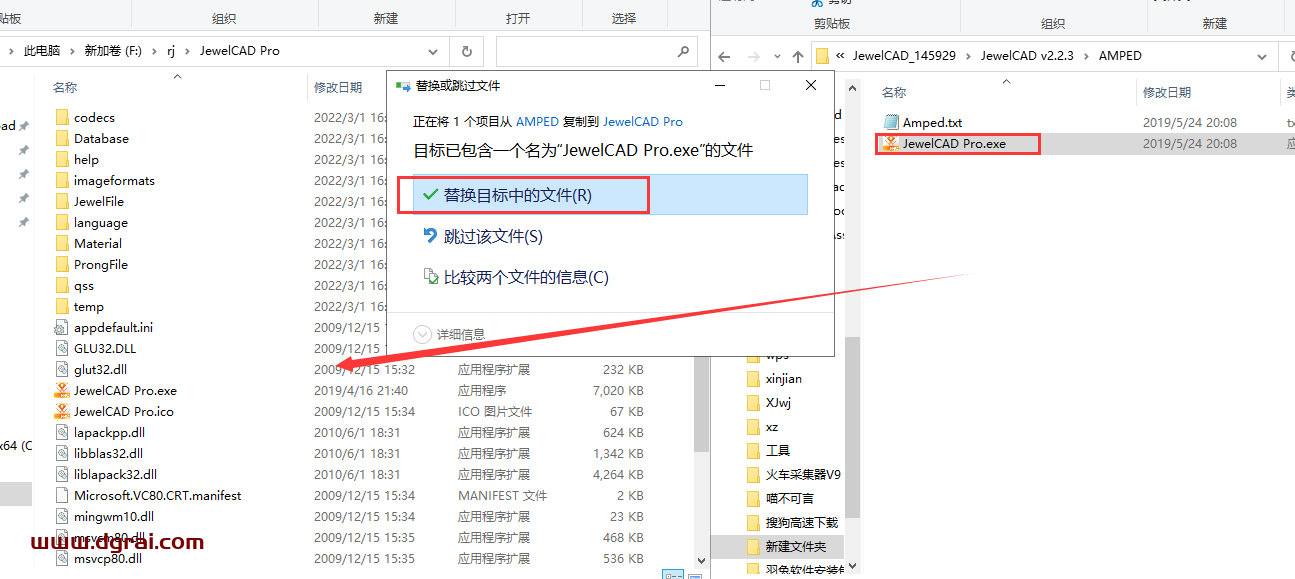The height and width of the screenshot is (579, 1295).
Task: Click the green checkmark icon for replace file
Action: click(431, 194)
